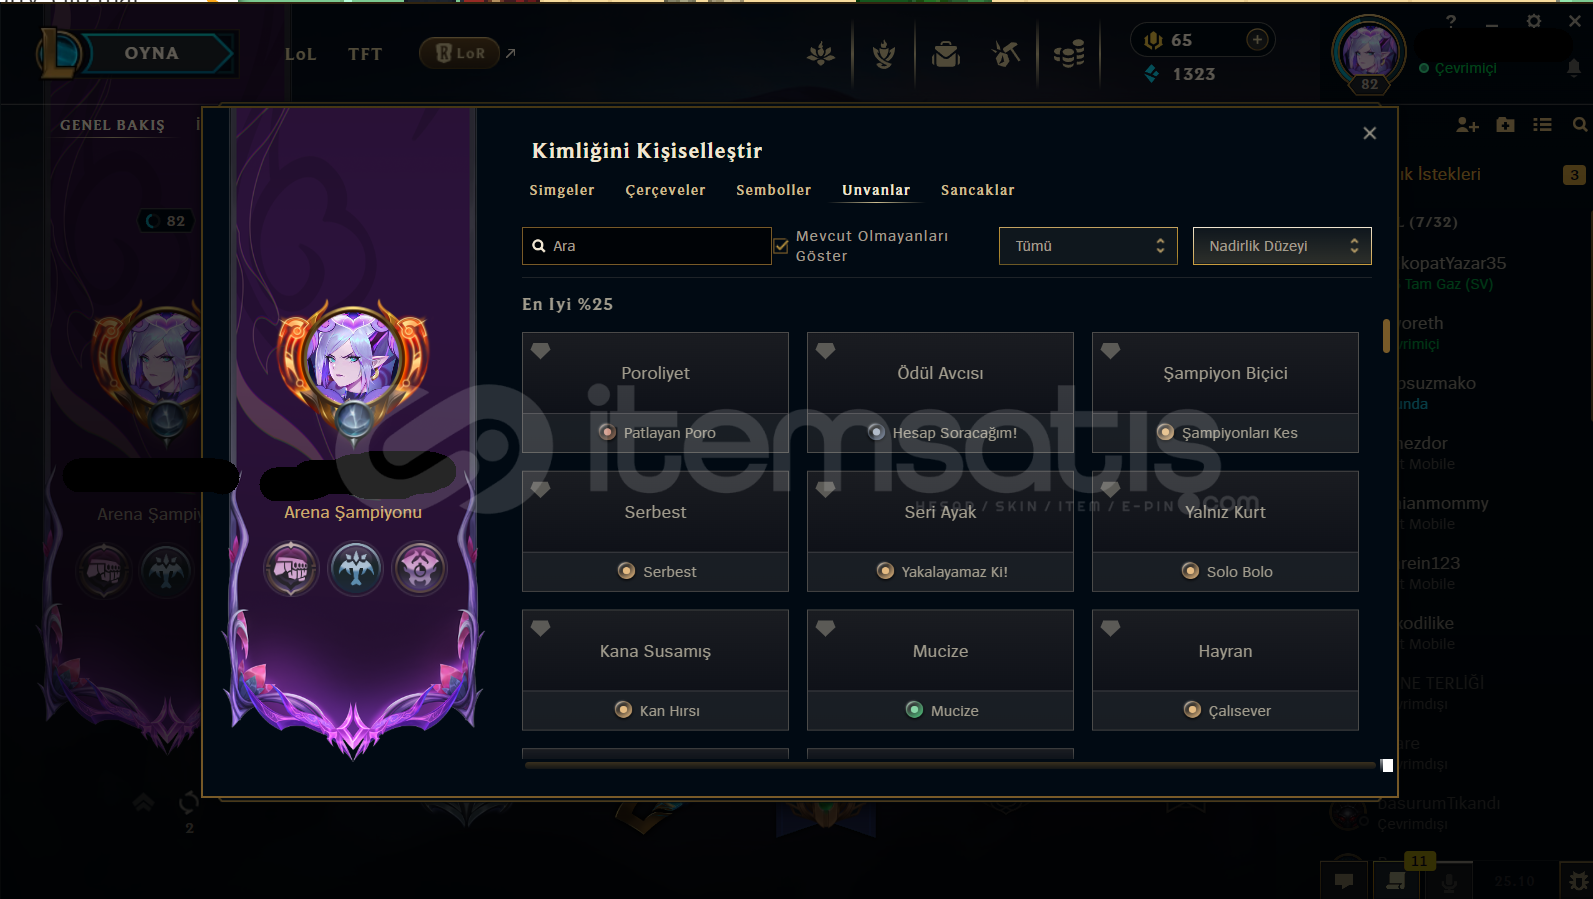
Task: Toggle Mevcut Olmayanları Göster checkbox
Action: (x=781, y=246)
